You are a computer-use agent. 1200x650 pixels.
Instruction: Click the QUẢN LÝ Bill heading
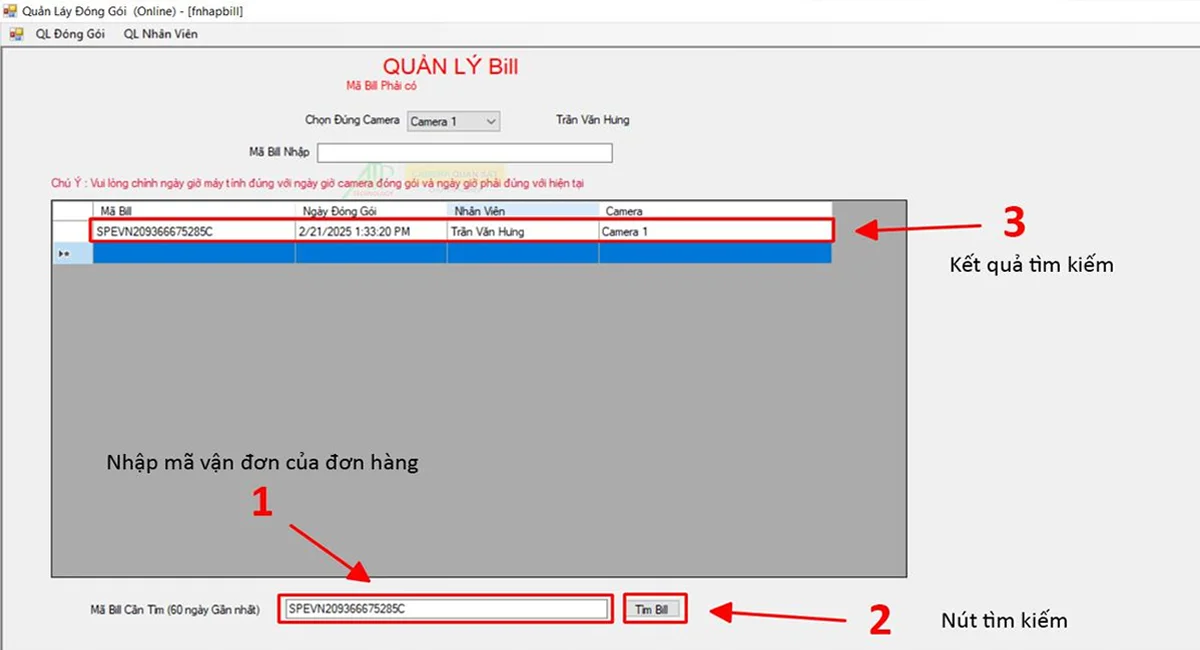coord(450,68)
